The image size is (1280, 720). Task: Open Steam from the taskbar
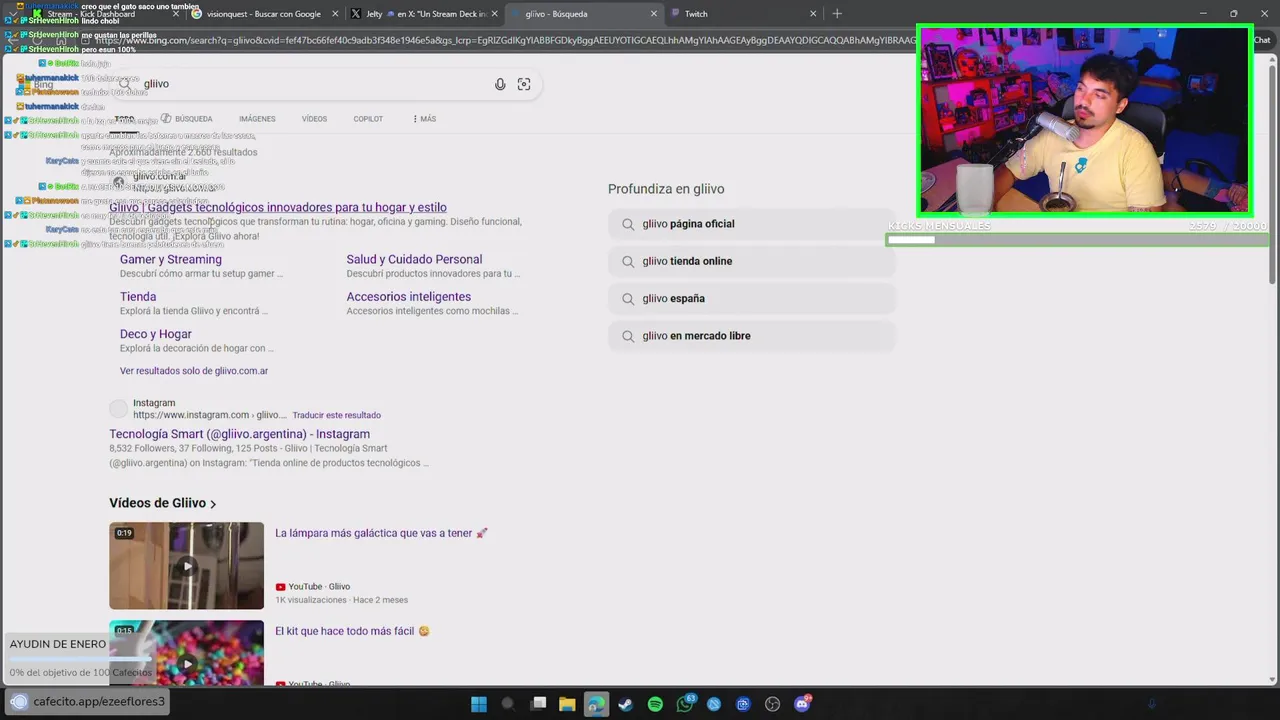(626, 704)
